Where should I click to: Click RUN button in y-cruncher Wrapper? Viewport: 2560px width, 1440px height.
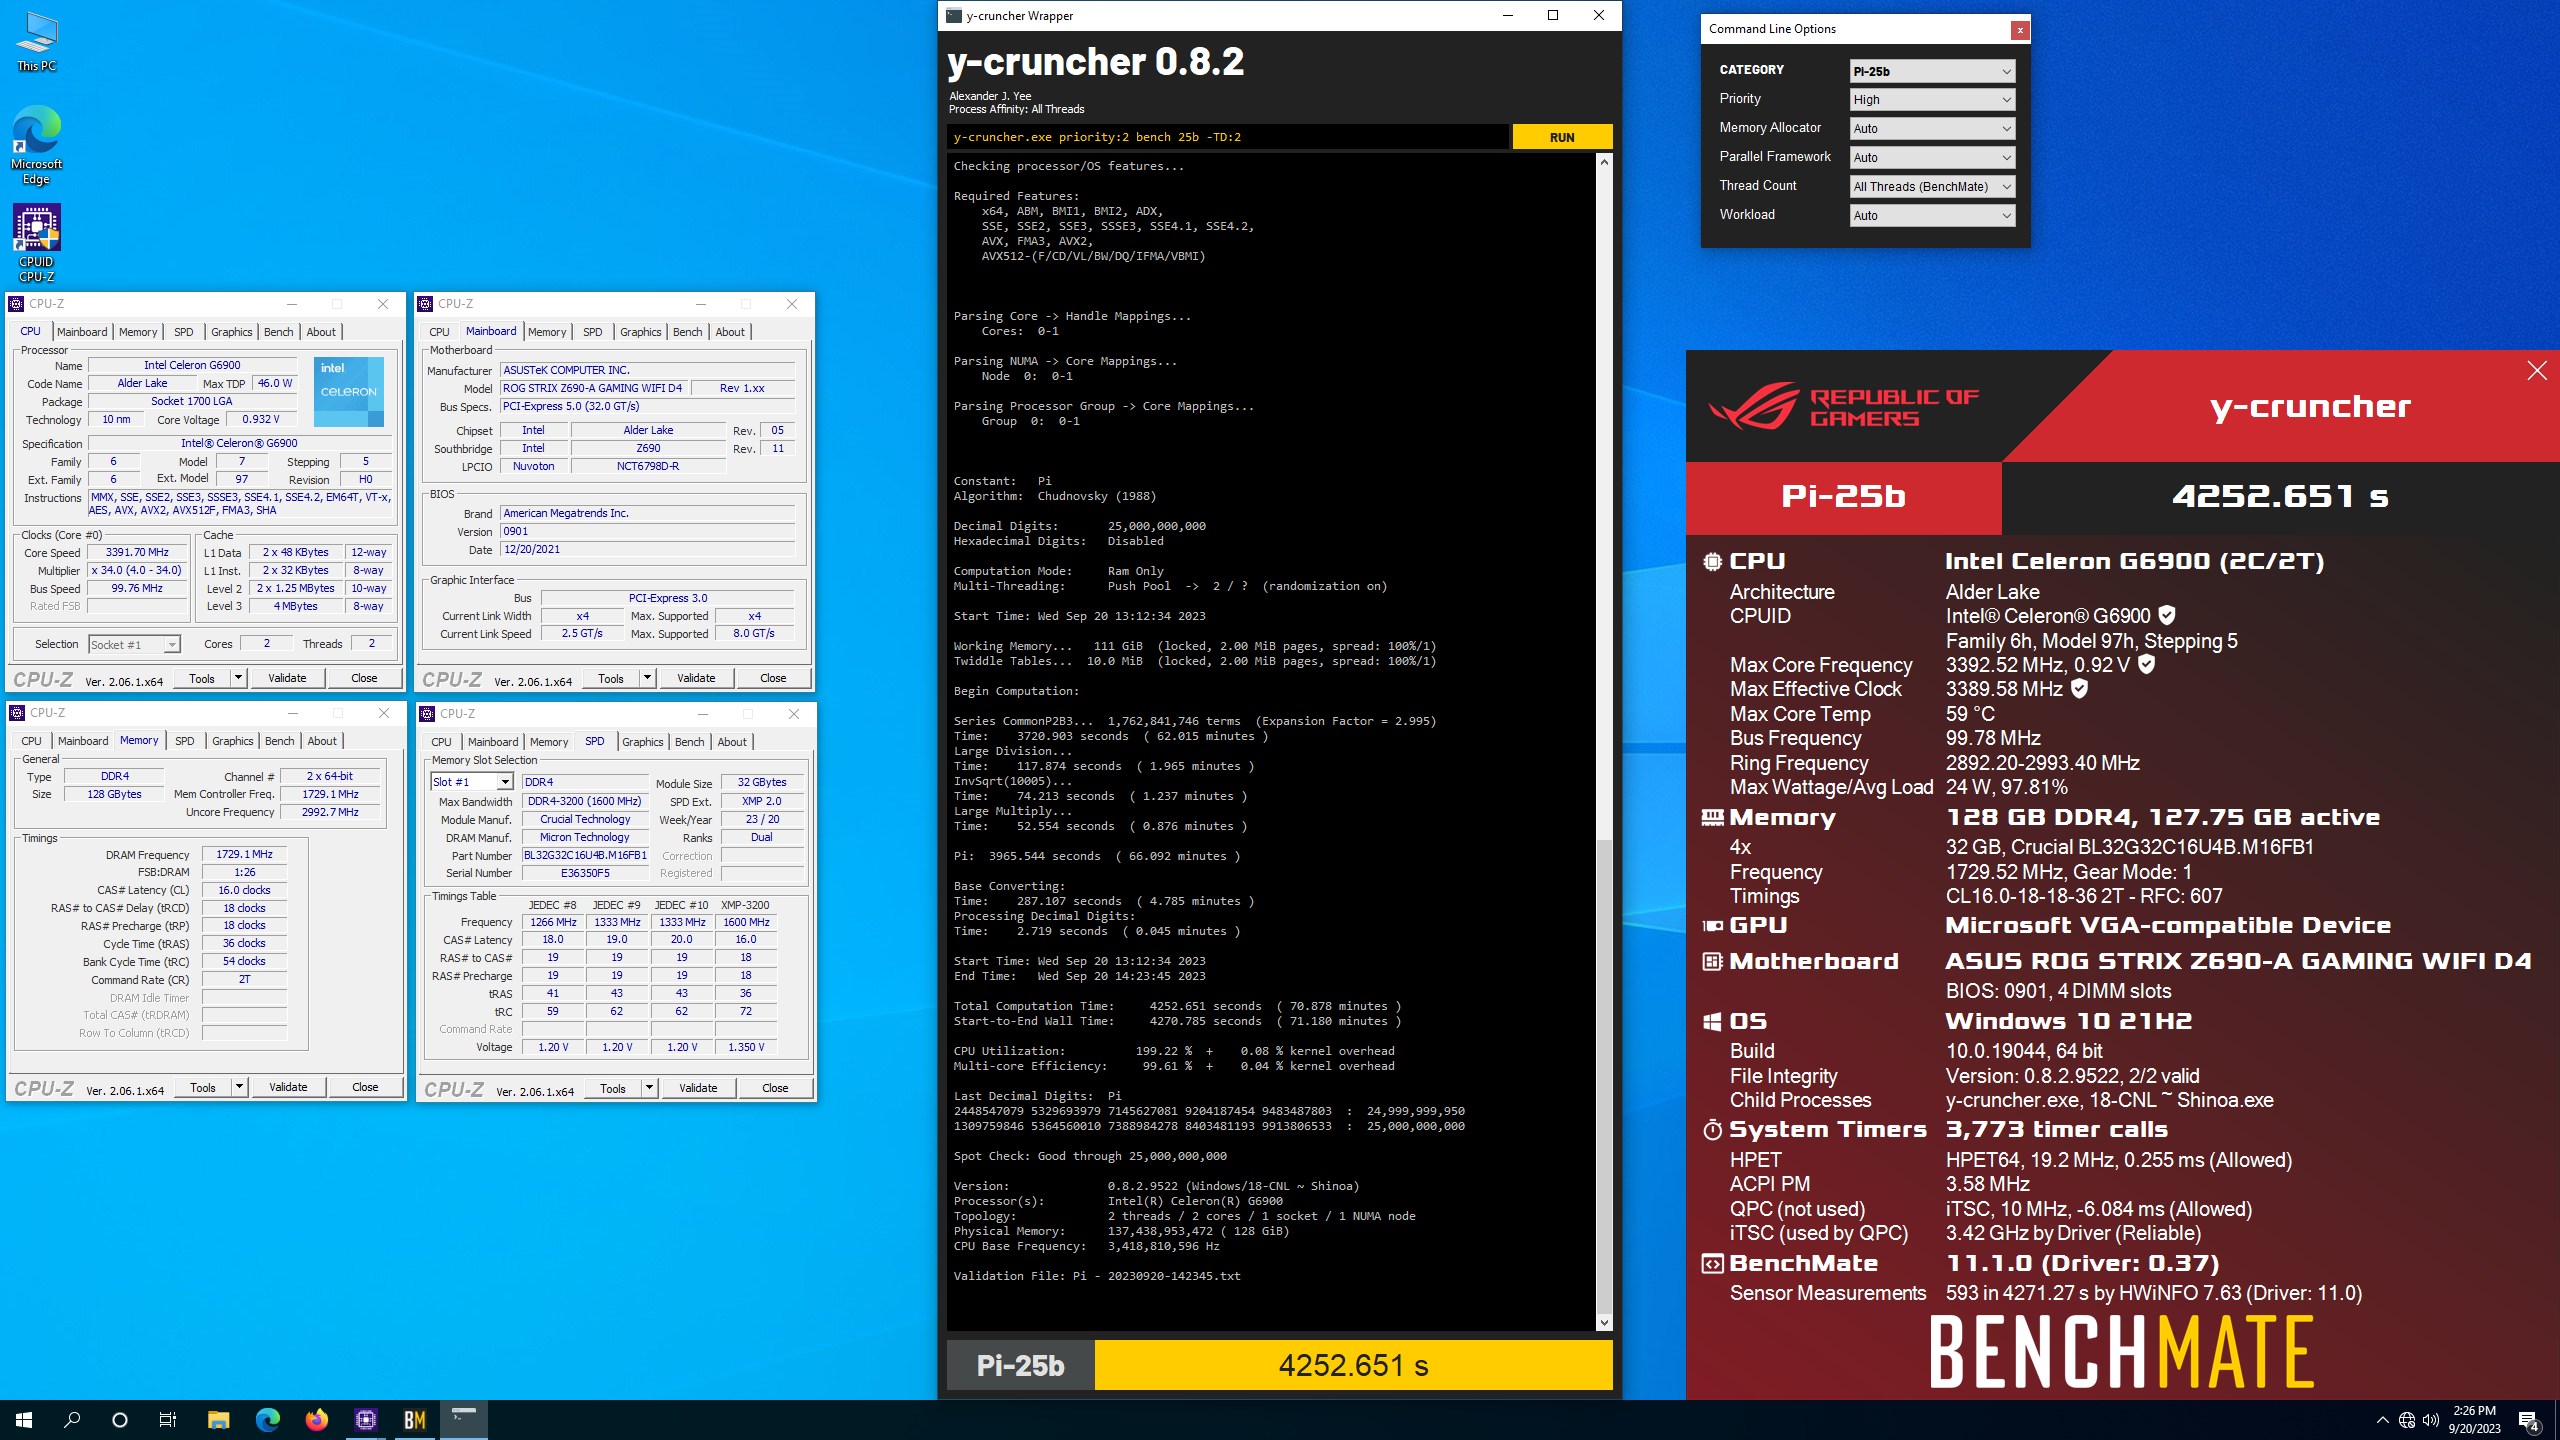1562,137
